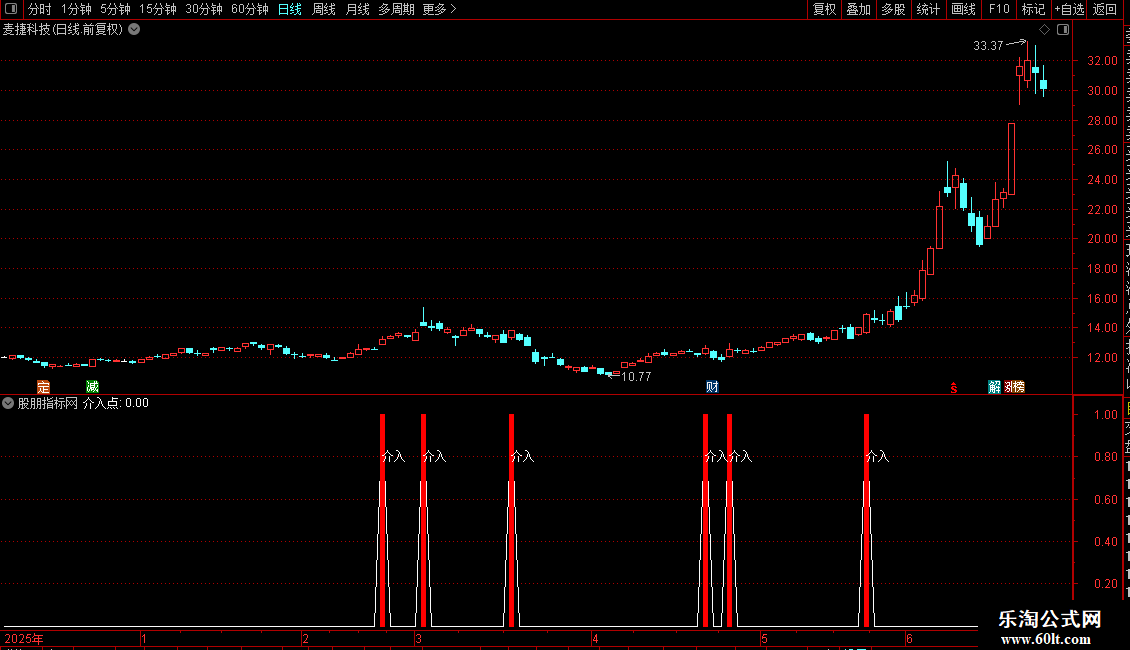
Task: Click the first 介入 signal bar in the indicator
Action: (x=383, y=520)
